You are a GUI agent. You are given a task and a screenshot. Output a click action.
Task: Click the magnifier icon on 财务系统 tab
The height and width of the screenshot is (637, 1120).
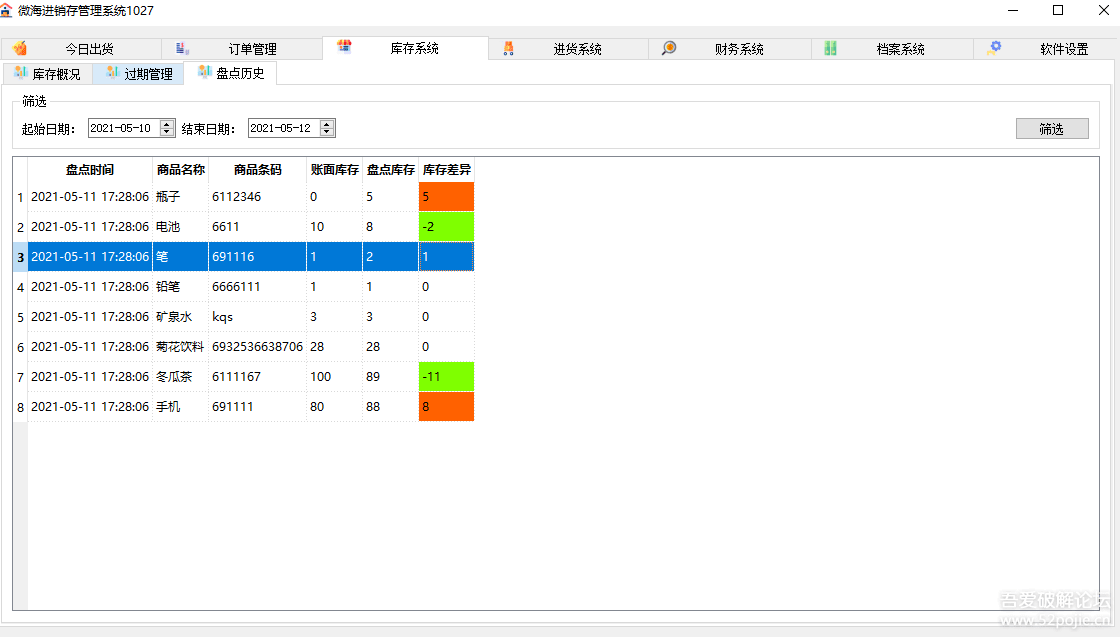point(668,47)
